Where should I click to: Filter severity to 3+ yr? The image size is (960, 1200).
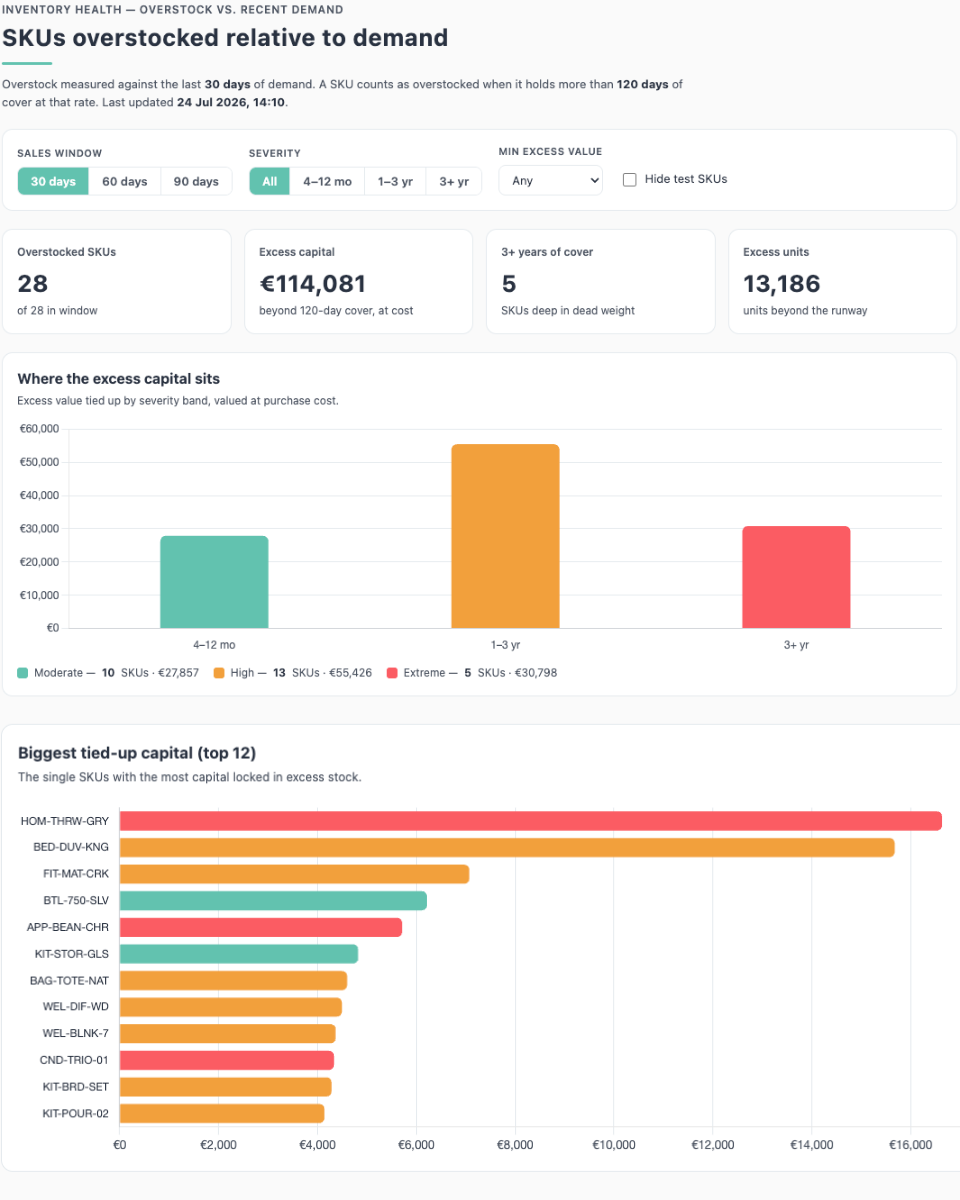454,181
